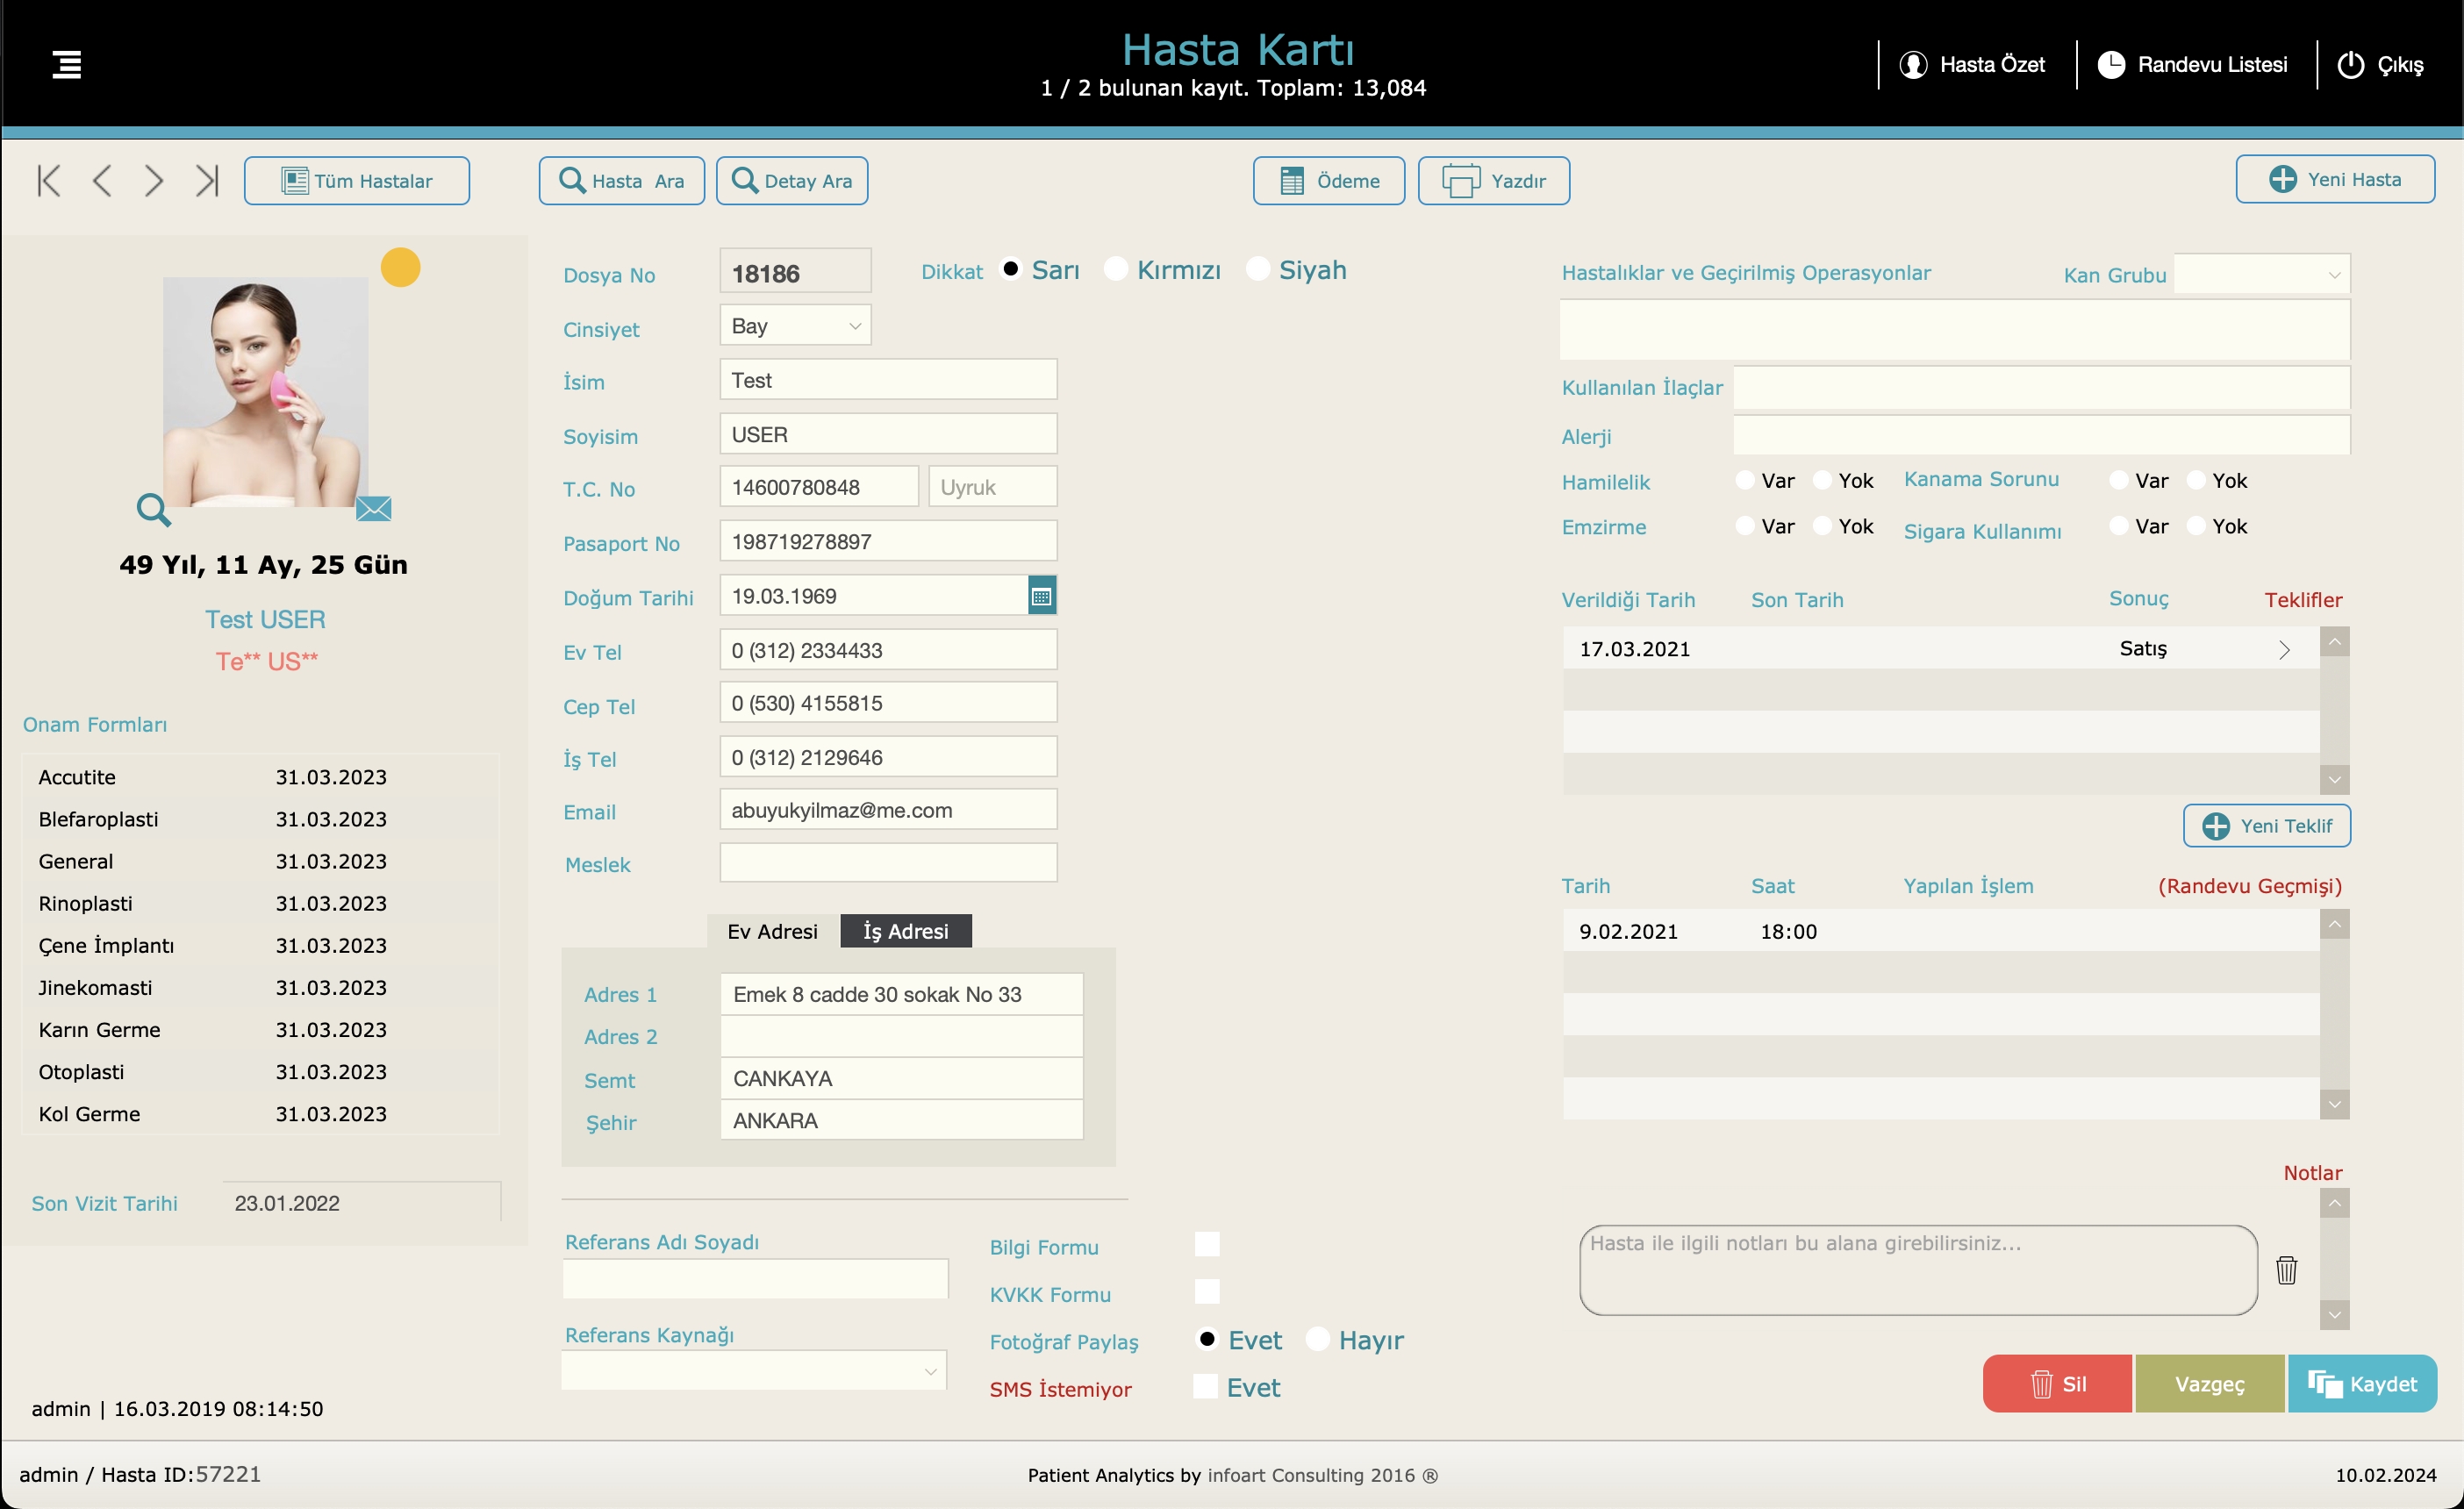Save the record with Kaydet

click(2362, 1384)
